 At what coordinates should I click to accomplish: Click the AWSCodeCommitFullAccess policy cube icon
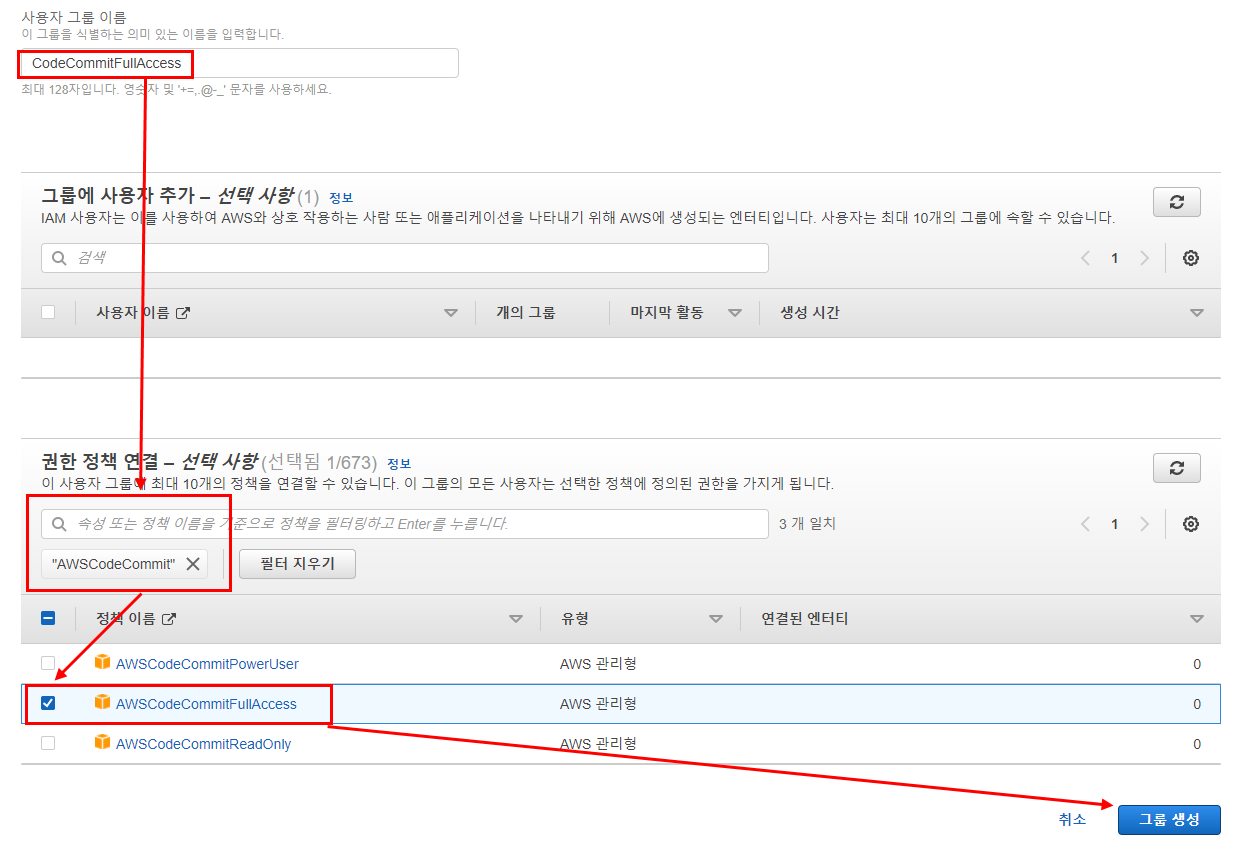(102, 702)
